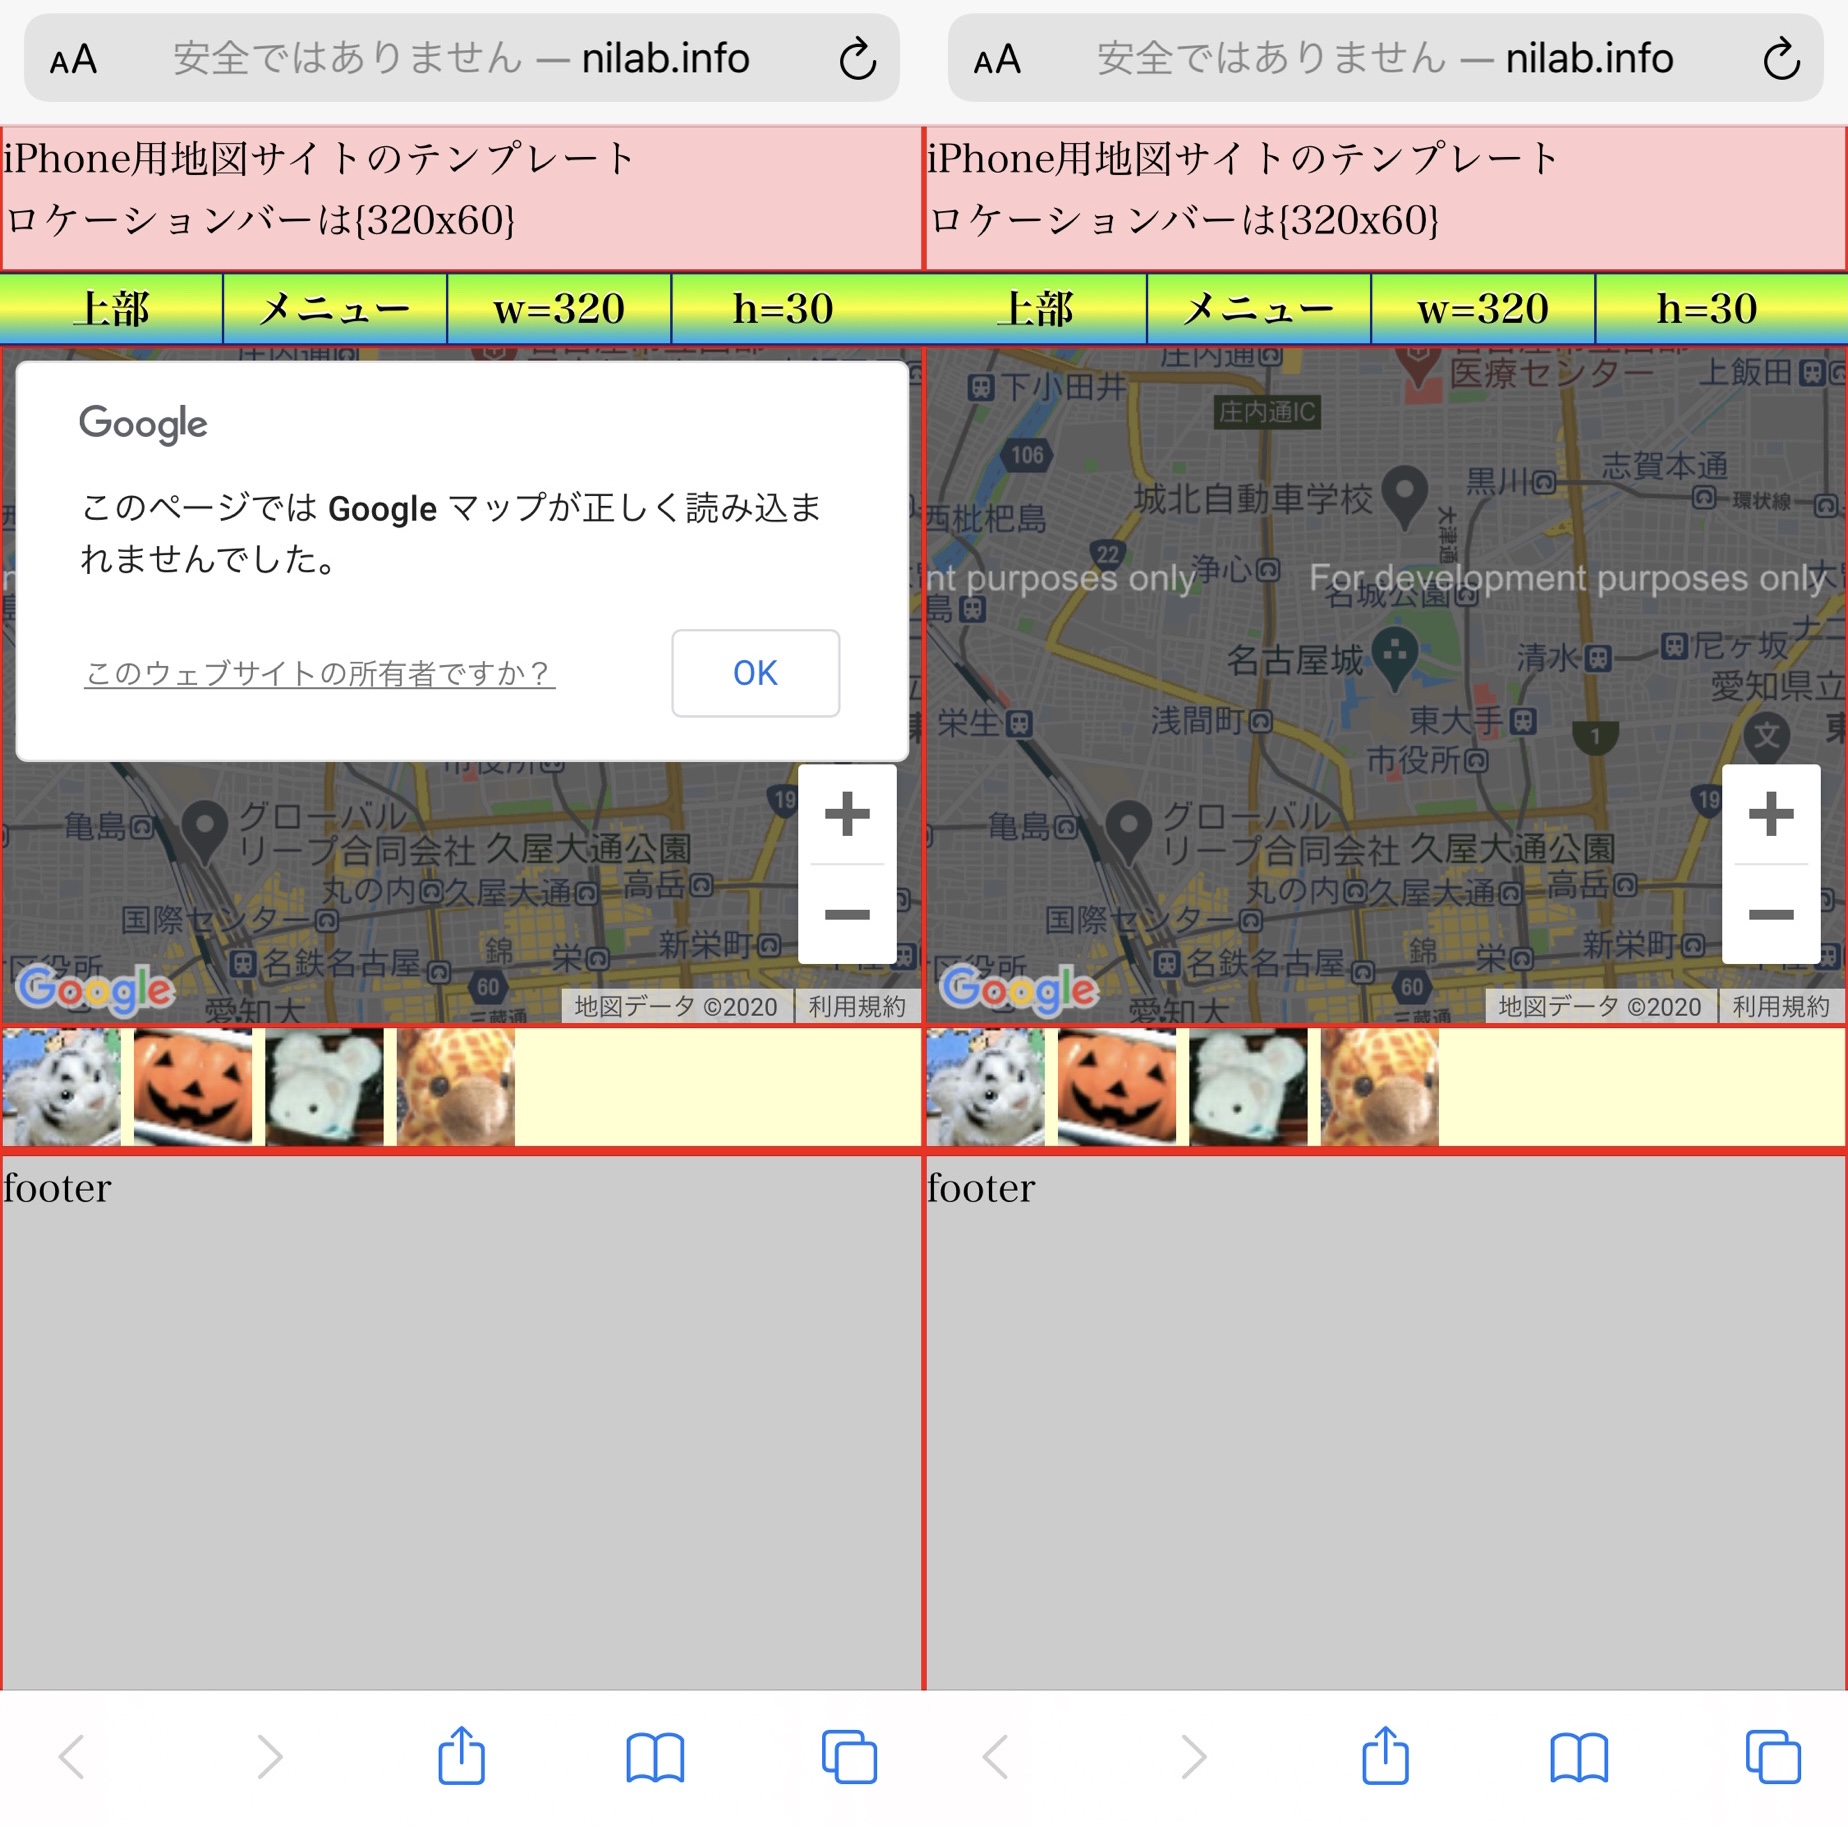Focus the right nilab.info address bar
The height and width of the screenshot is (1827, 1848).
tap(1385, 58)
